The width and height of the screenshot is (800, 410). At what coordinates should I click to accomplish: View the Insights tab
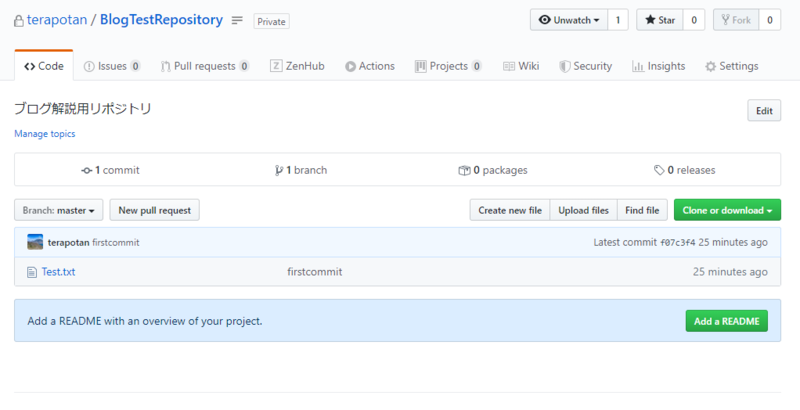click(x=659, y=66)
